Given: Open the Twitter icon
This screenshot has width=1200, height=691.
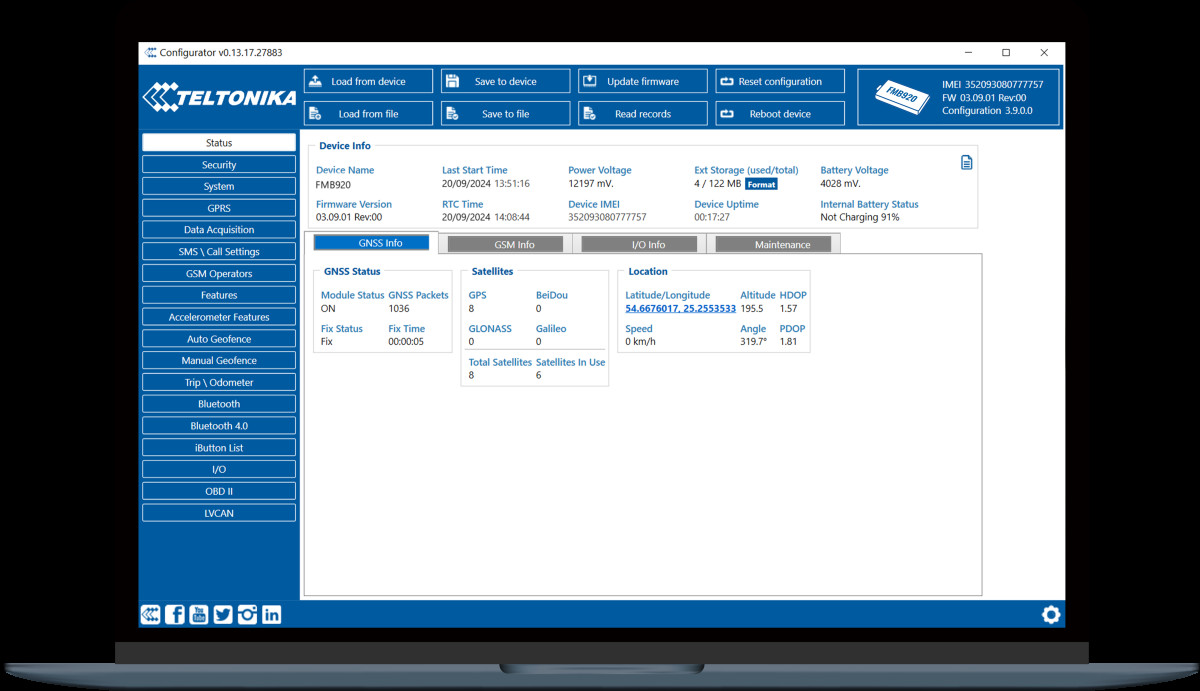Looking at the screenshot, I should point(223,615).
